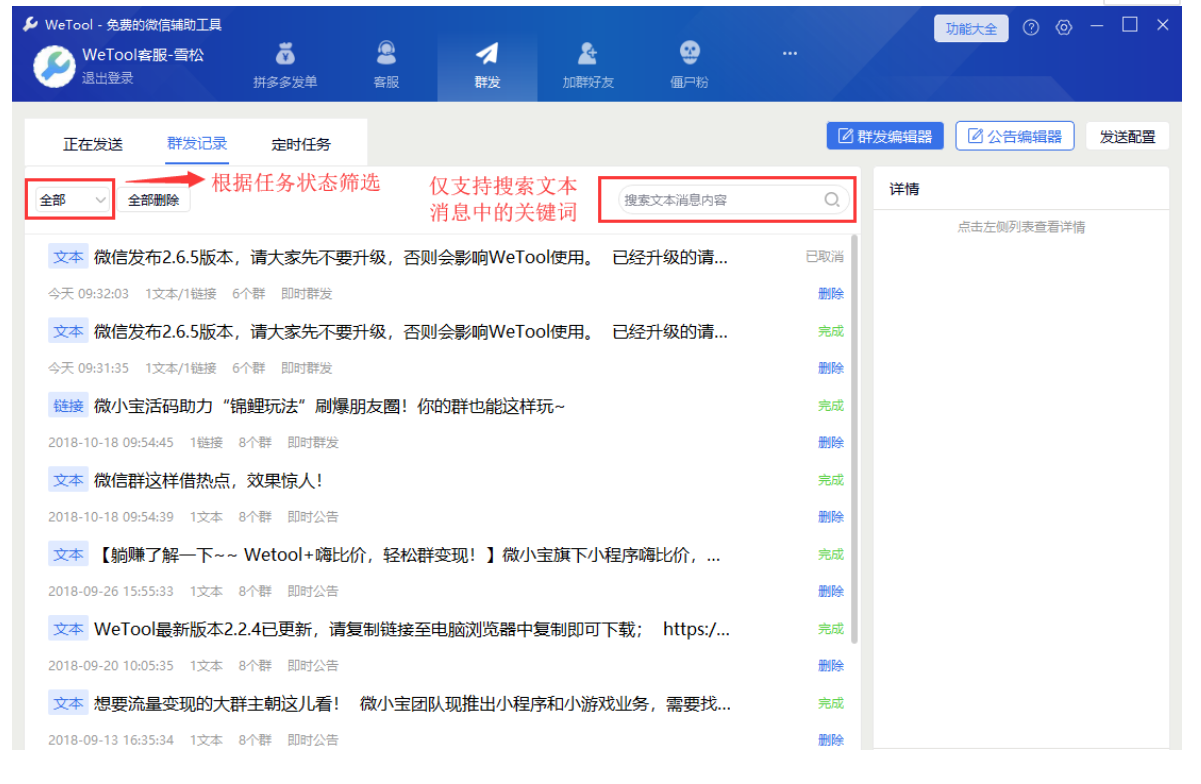Image resolution: width=1201 pixels, height=784 pixels.
Task: Delete the record from 2018-09-20 10:05:35
Action: [x=831, y=665]
